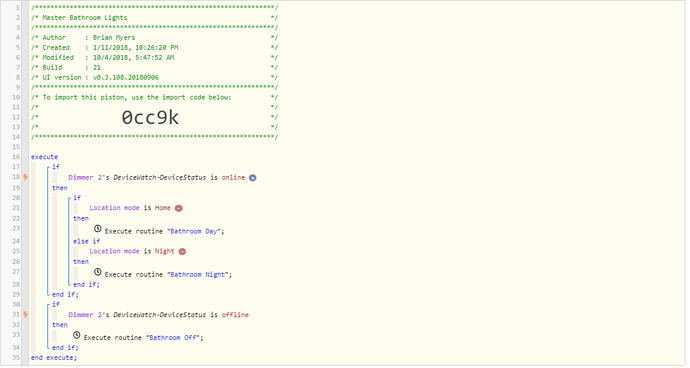Click clock icon before "Bathroom Off" routine
Screen dimensions: 690x368
77,335
